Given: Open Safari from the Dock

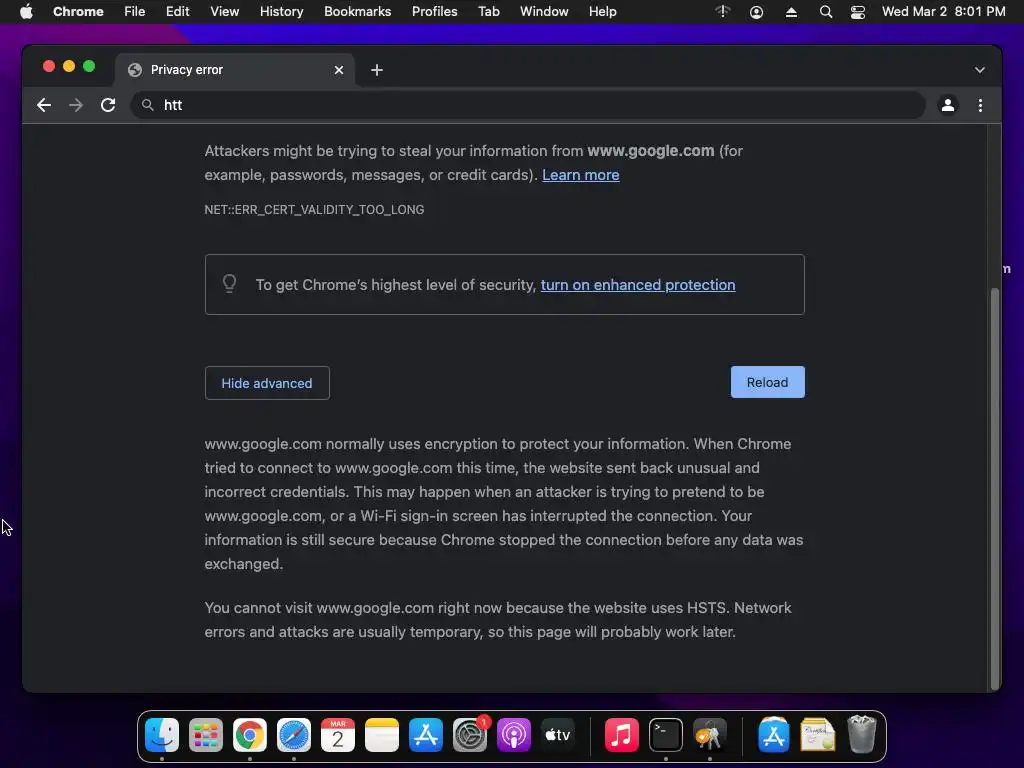Looking at the screenshot, I should click(x=294, y=735).
